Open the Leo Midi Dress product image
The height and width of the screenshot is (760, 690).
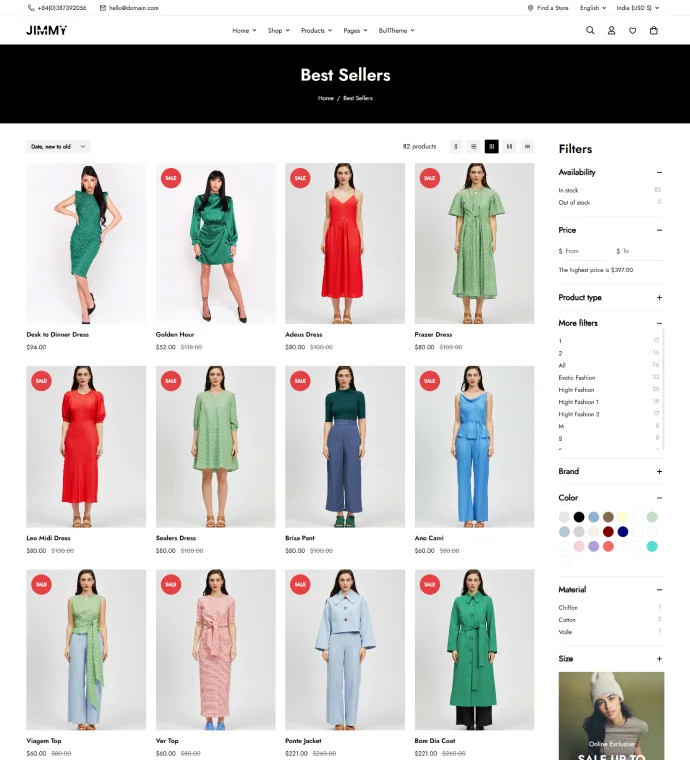tap(86, 446)
